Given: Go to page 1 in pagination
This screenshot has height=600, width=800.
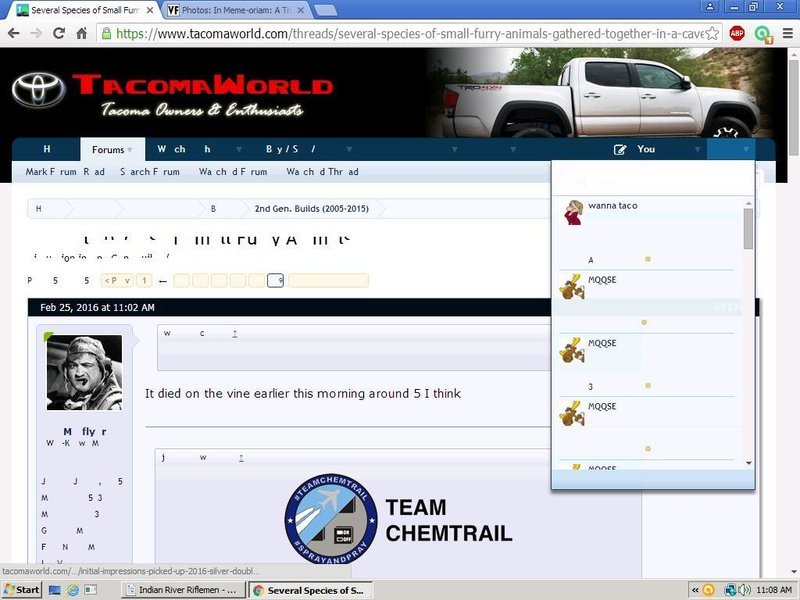Looking at the screenshot, I should (x=144, y=281).
